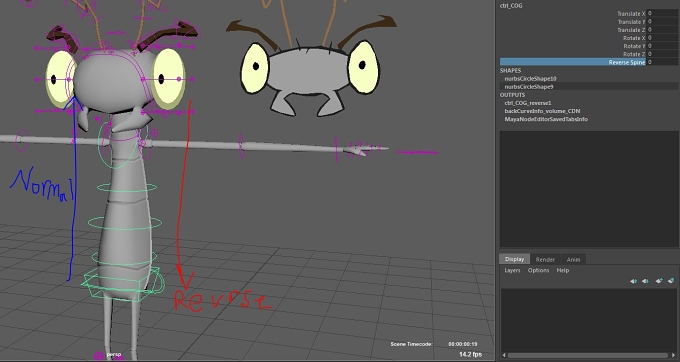Open the Help menu in layer editor
680x362 pixels.
click(x=562, y=270)
